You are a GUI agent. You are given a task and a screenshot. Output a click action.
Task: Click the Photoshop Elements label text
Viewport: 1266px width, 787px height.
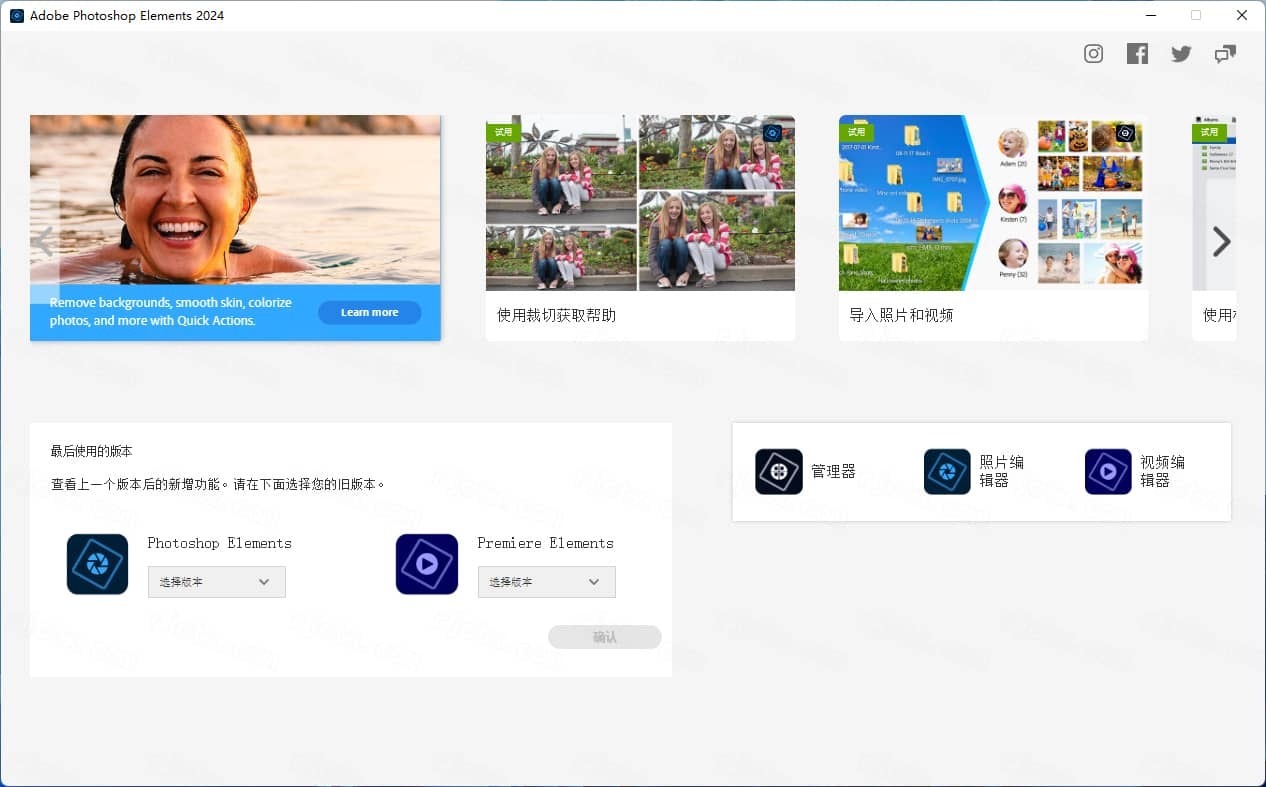click(x=220, y=543)
